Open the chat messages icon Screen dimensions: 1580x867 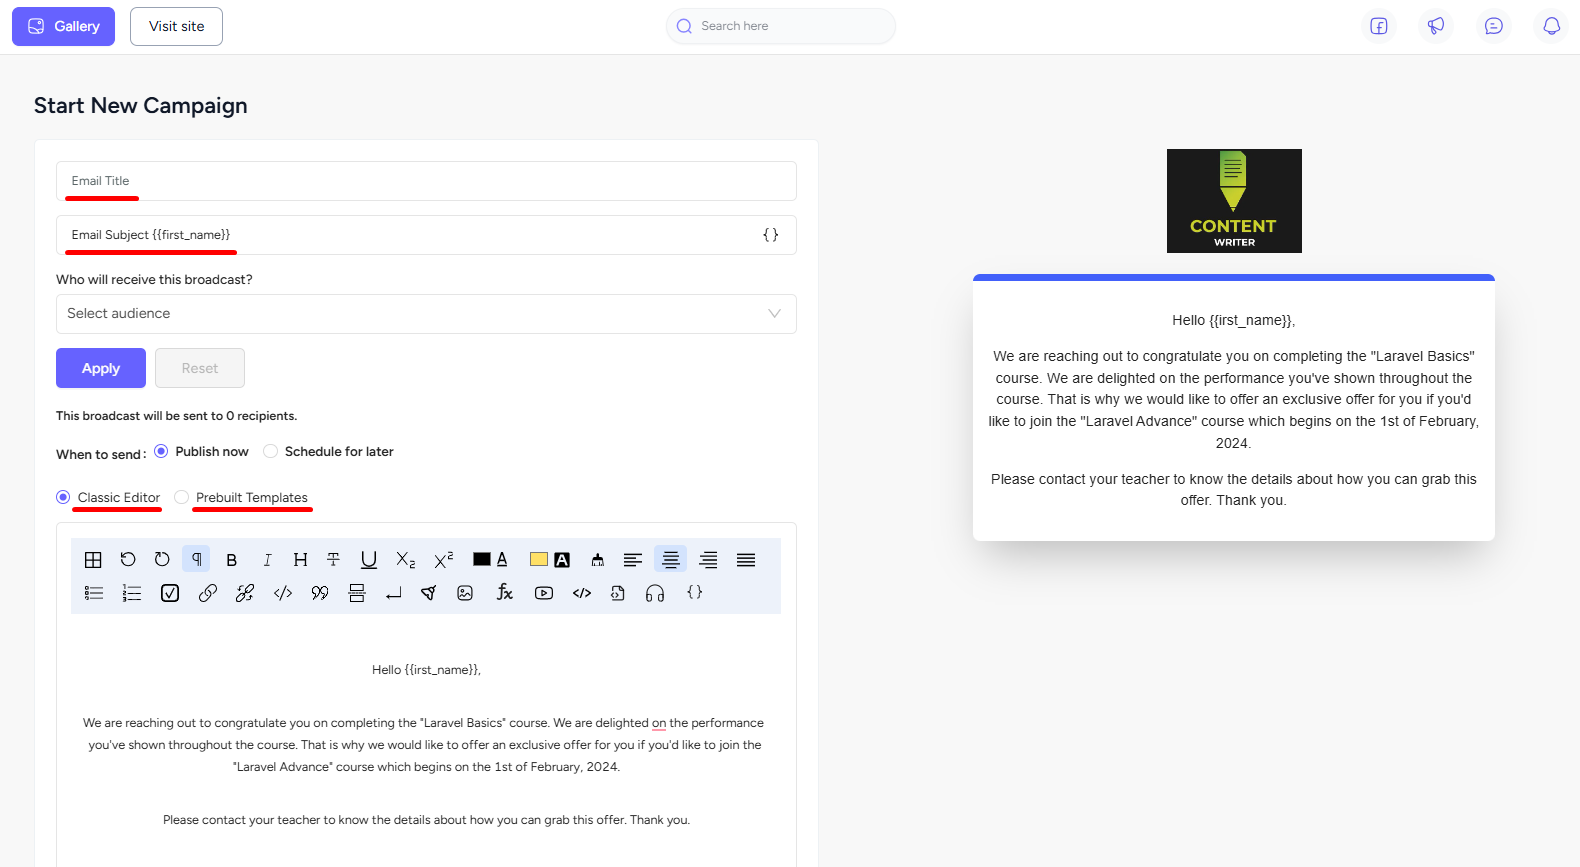pos(1494,26)
